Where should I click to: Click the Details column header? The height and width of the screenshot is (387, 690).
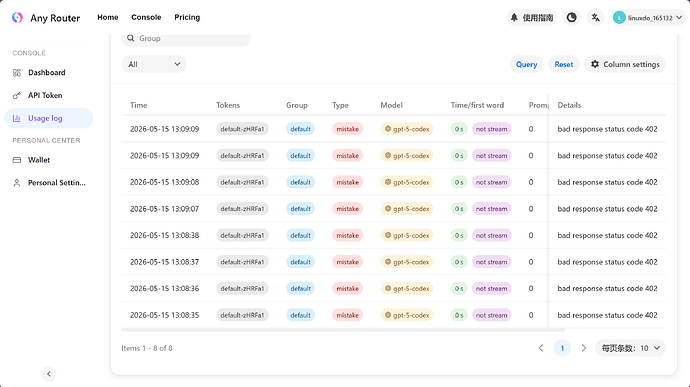click(x=569, y=105)
